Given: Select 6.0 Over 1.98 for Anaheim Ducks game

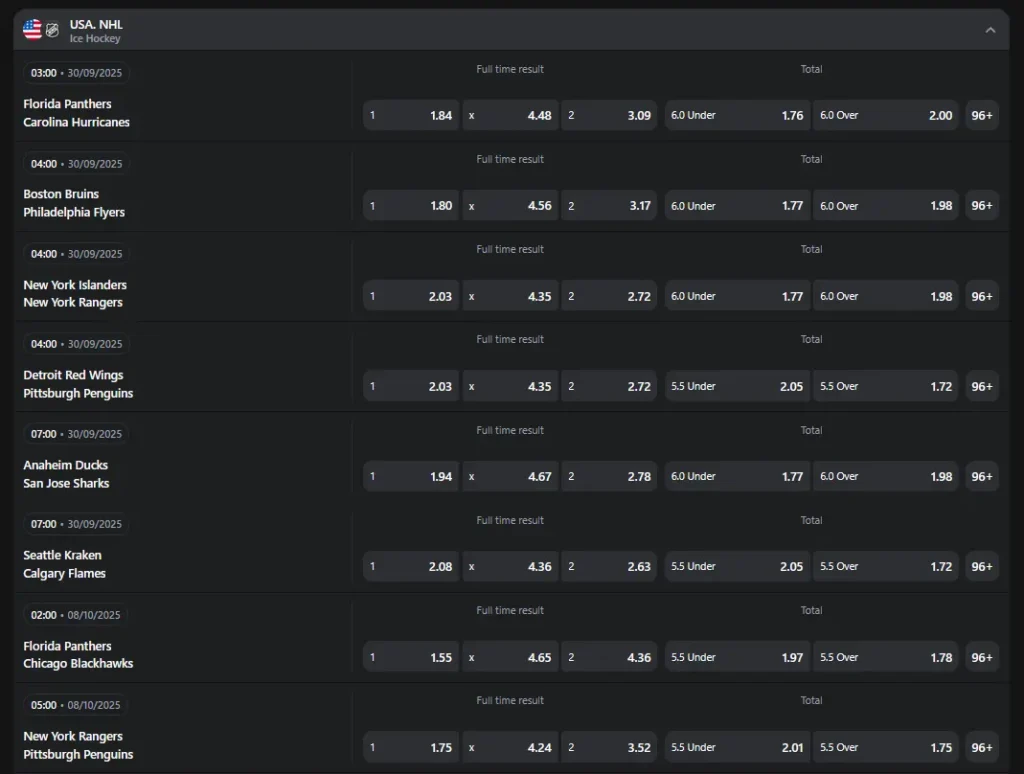Looking at the screenshot, I should (885, 477).
